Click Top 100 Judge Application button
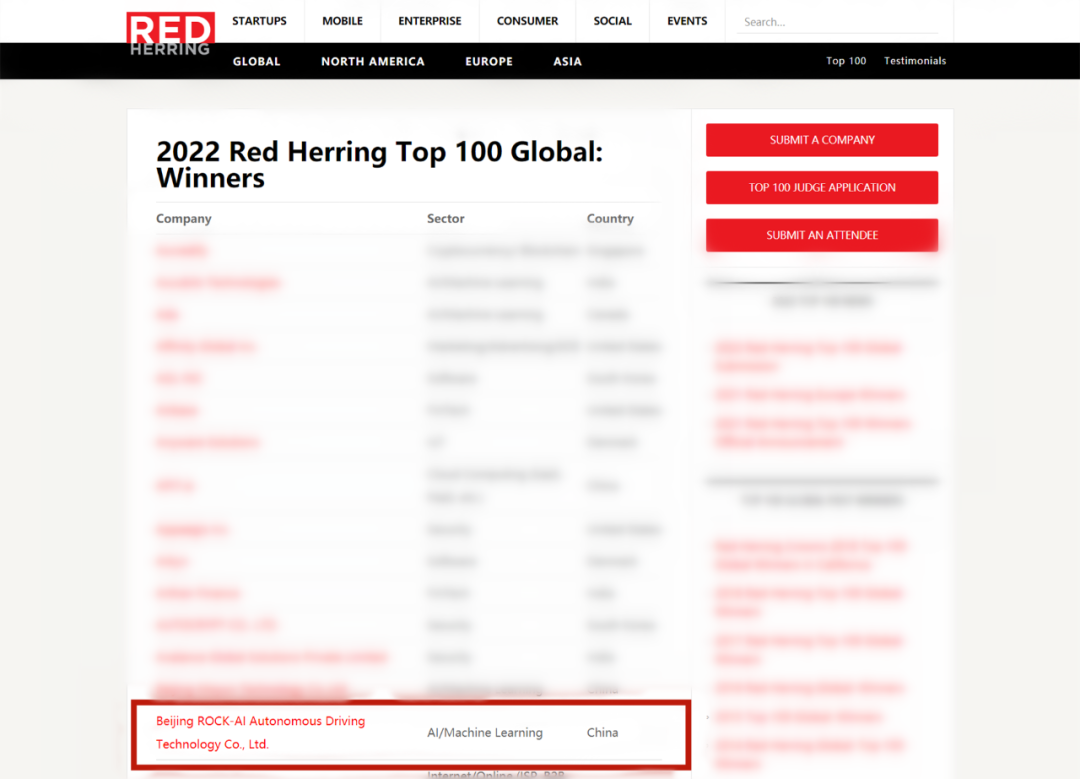Viewport: 1080px width, 779px height. pos(822,187)
